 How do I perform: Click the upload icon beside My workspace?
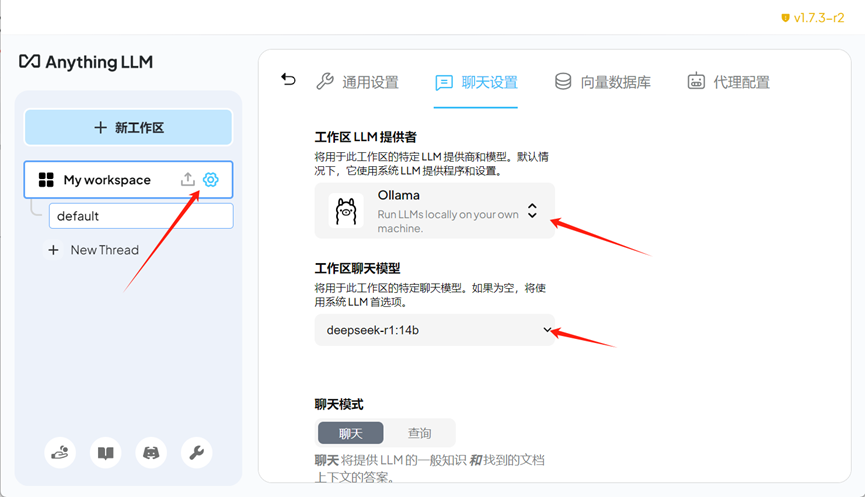tap(188, 179)
